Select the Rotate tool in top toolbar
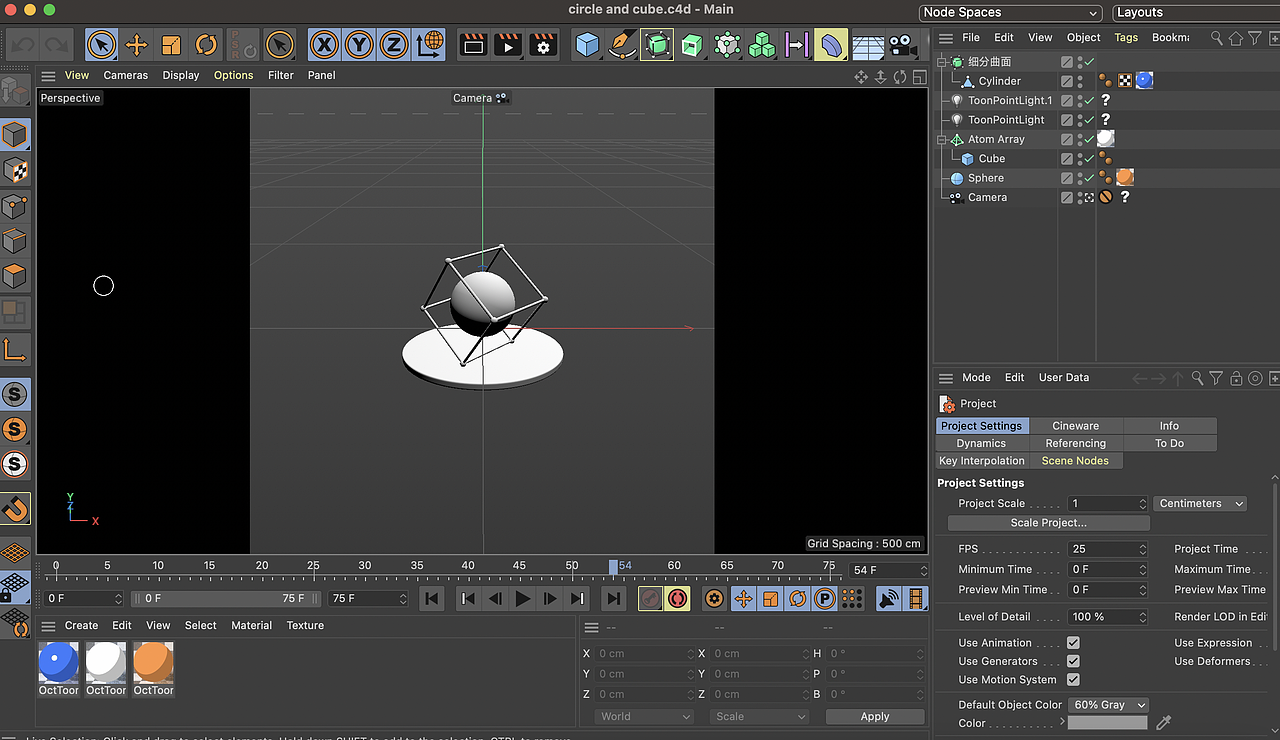This screenshot has width=1280, height=740. (206, 45)
